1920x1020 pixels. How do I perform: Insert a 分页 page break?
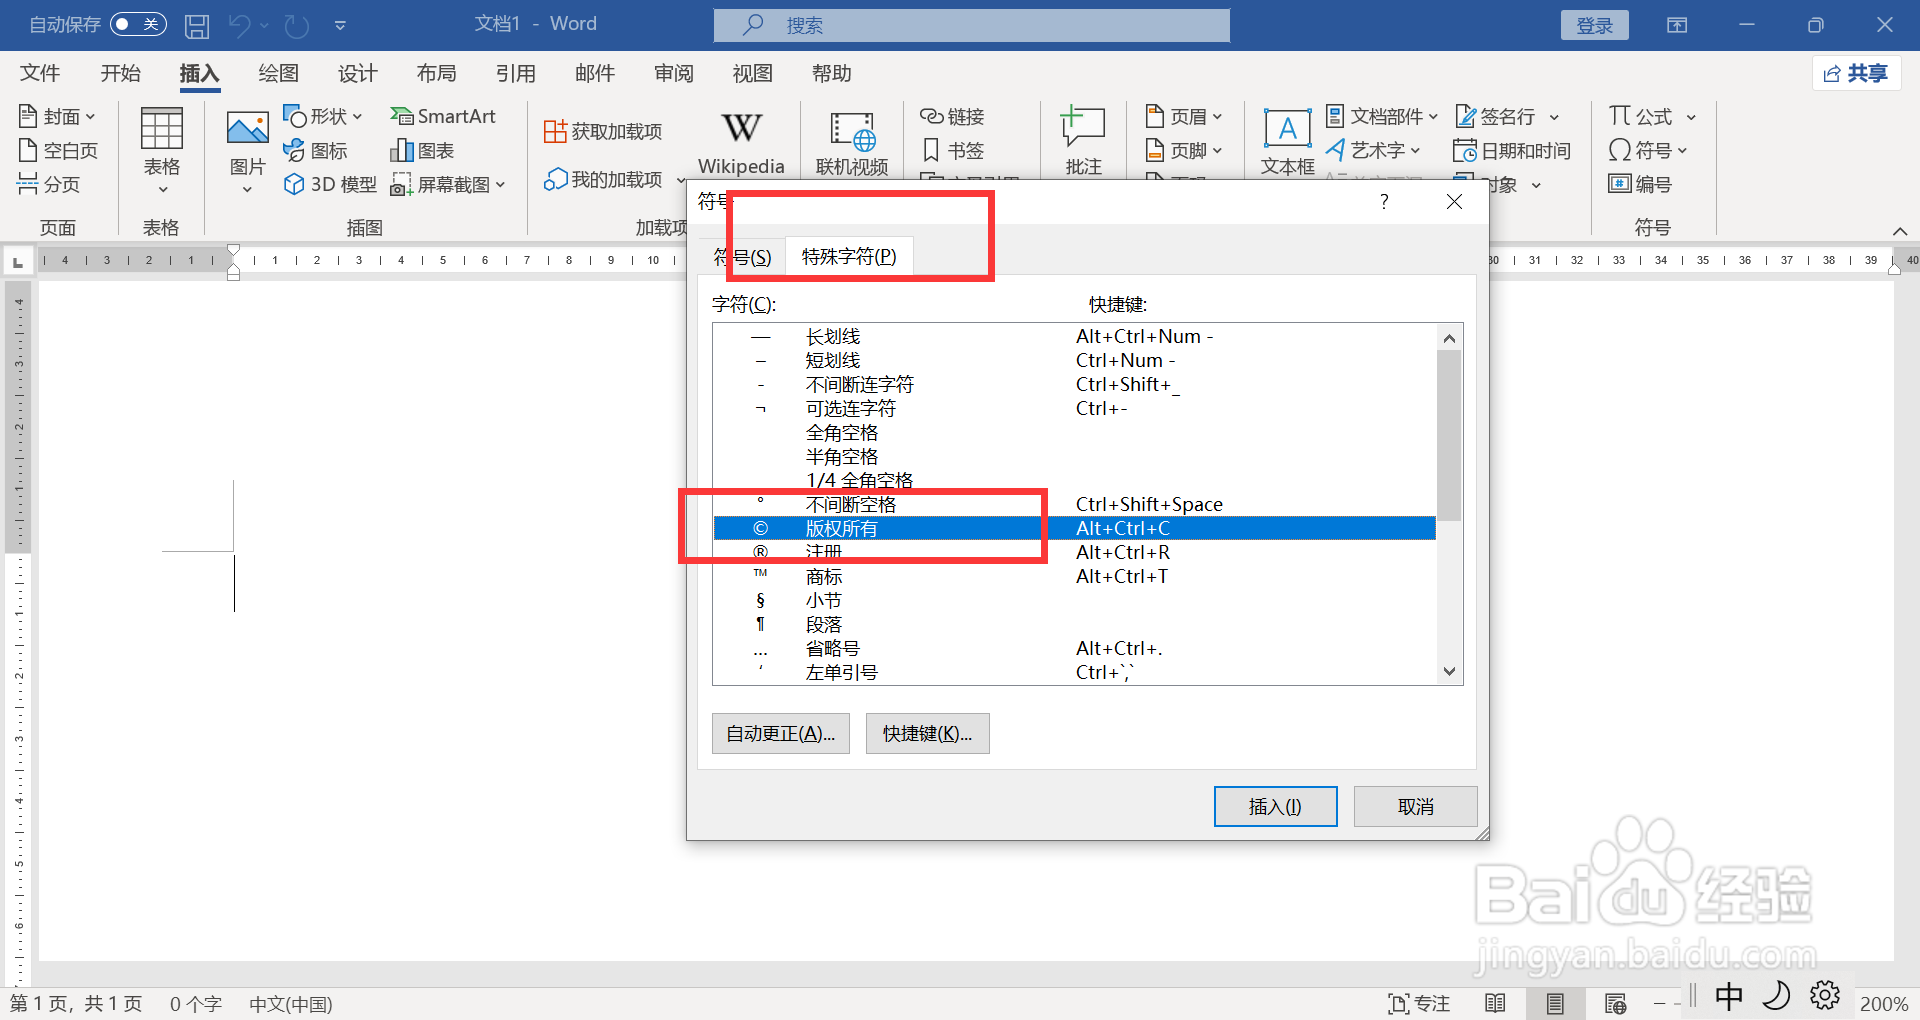pos(48,184)
